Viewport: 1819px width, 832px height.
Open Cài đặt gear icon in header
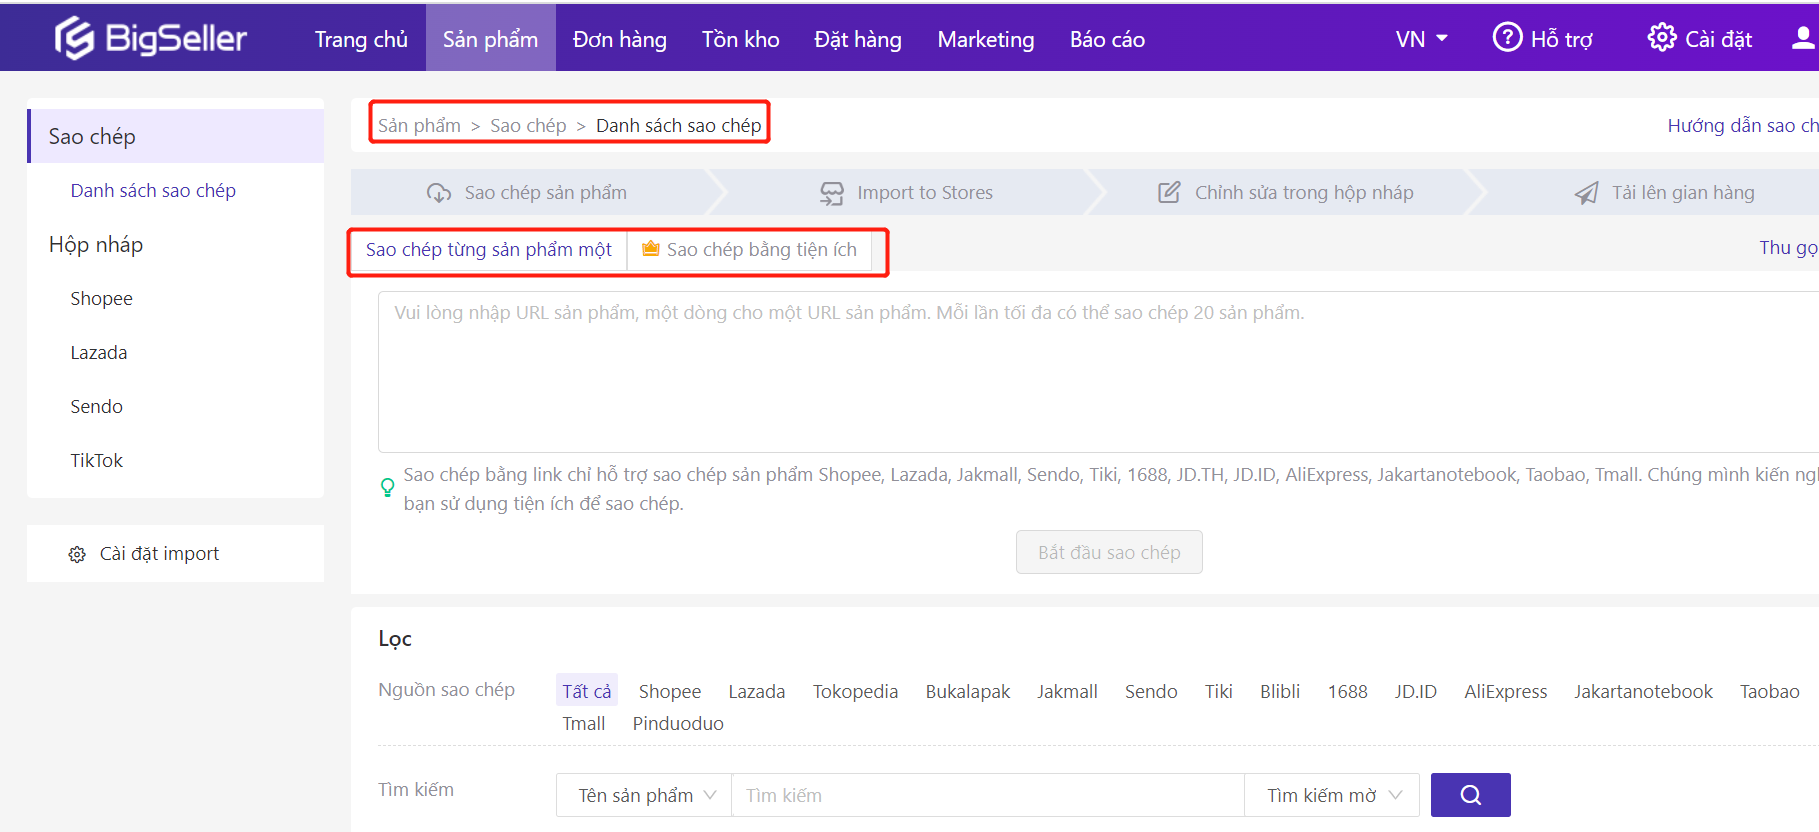[1661, 38]
